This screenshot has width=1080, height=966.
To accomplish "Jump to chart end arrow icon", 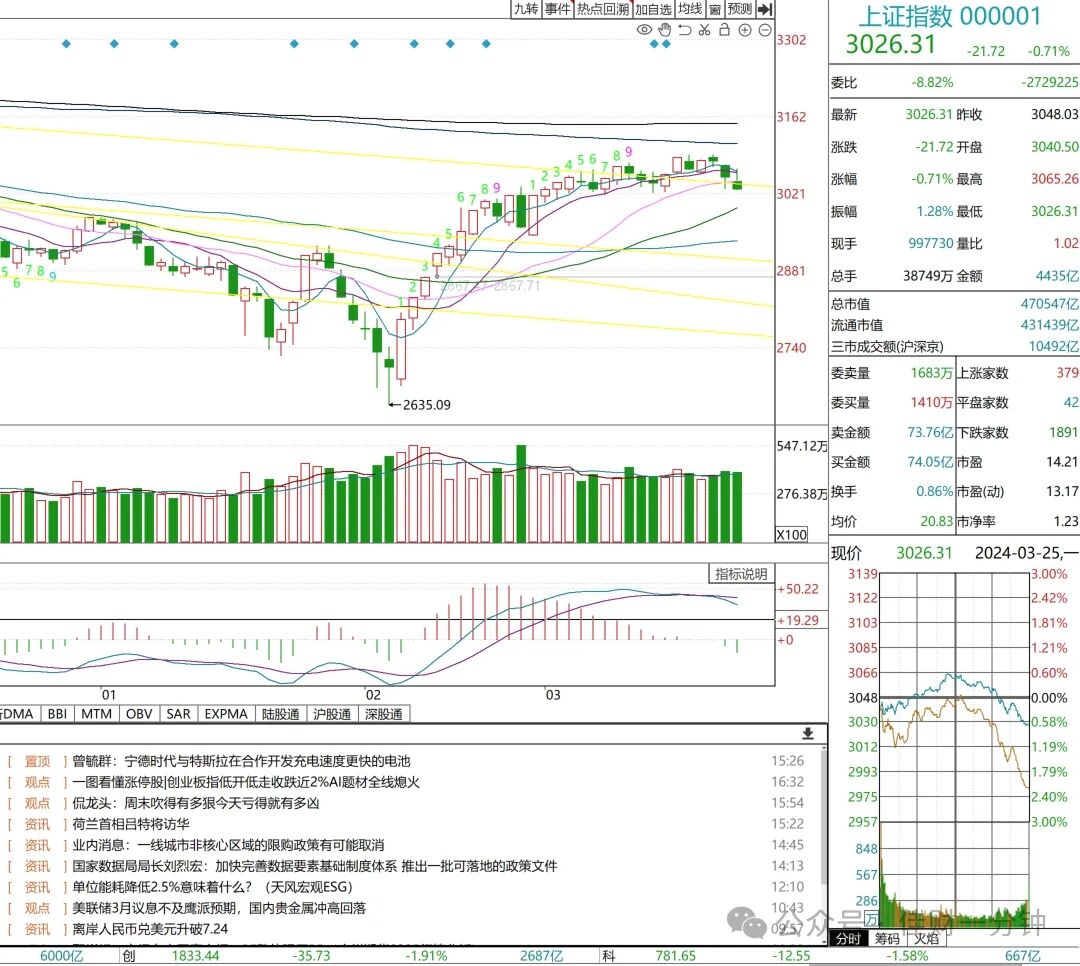I will tap(765, 9).
